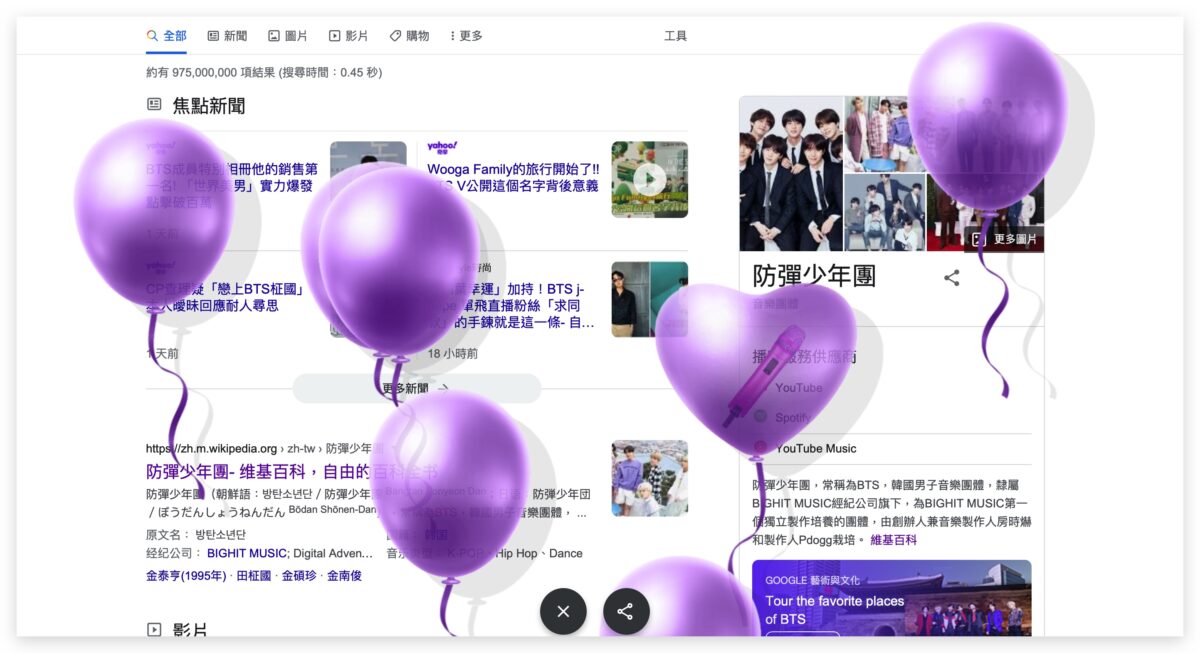The image size is (1200, 653).
Task: Open the Wooga Family的旅行開始了 news headline
Action: pyautogui.click(x=513, y=177)
